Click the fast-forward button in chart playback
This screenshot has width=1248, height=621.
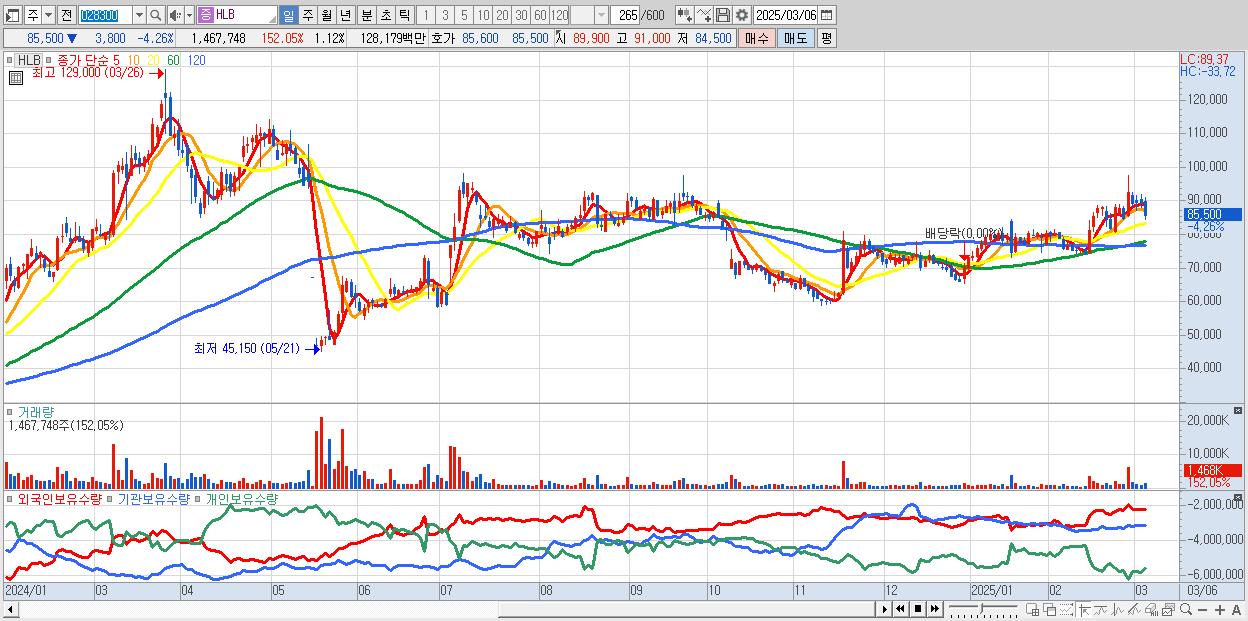(934, 609)
